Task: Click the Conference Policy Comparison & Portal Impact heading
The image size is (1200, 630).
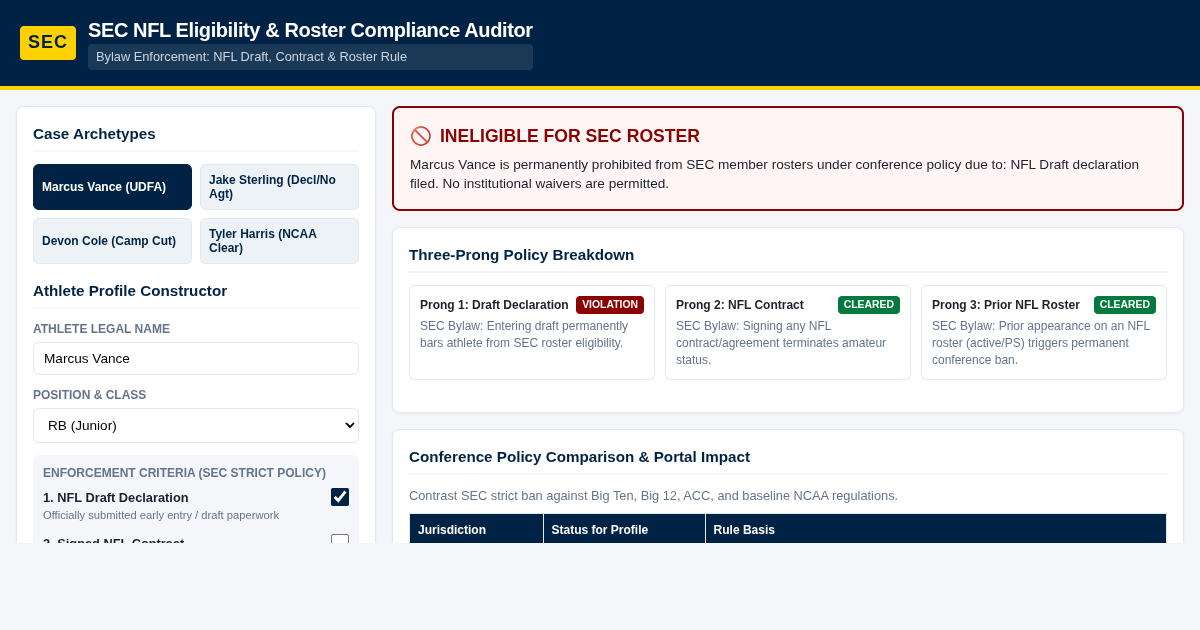Action: pos(580,457)
